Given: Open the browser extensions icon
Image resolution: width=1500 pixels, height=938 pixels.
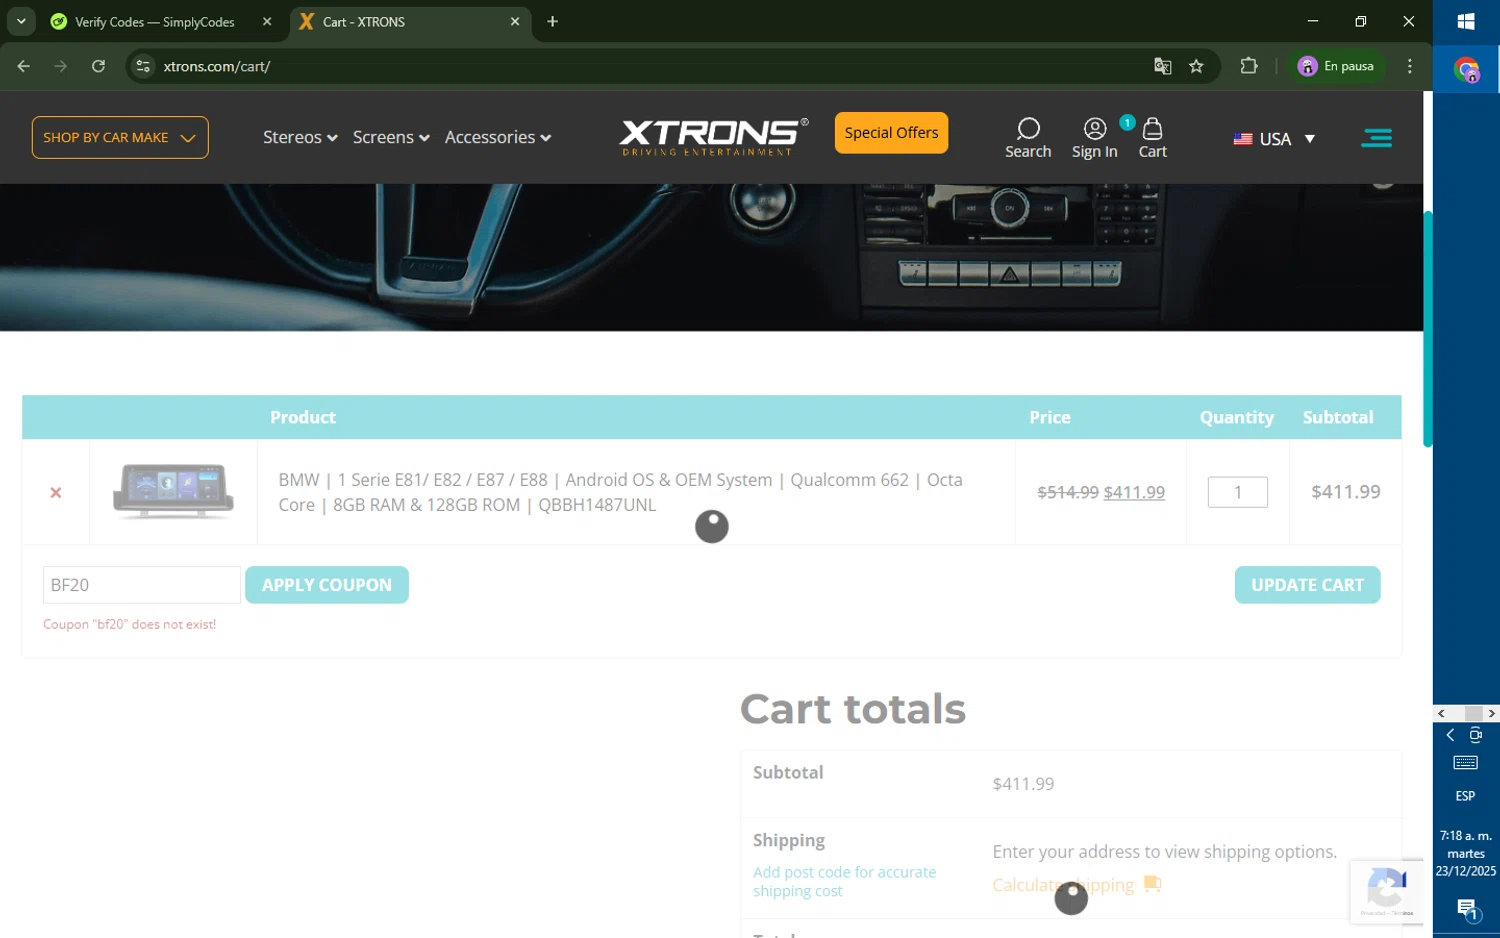Looking at the screenshot, I should [x=1248, y=66].
